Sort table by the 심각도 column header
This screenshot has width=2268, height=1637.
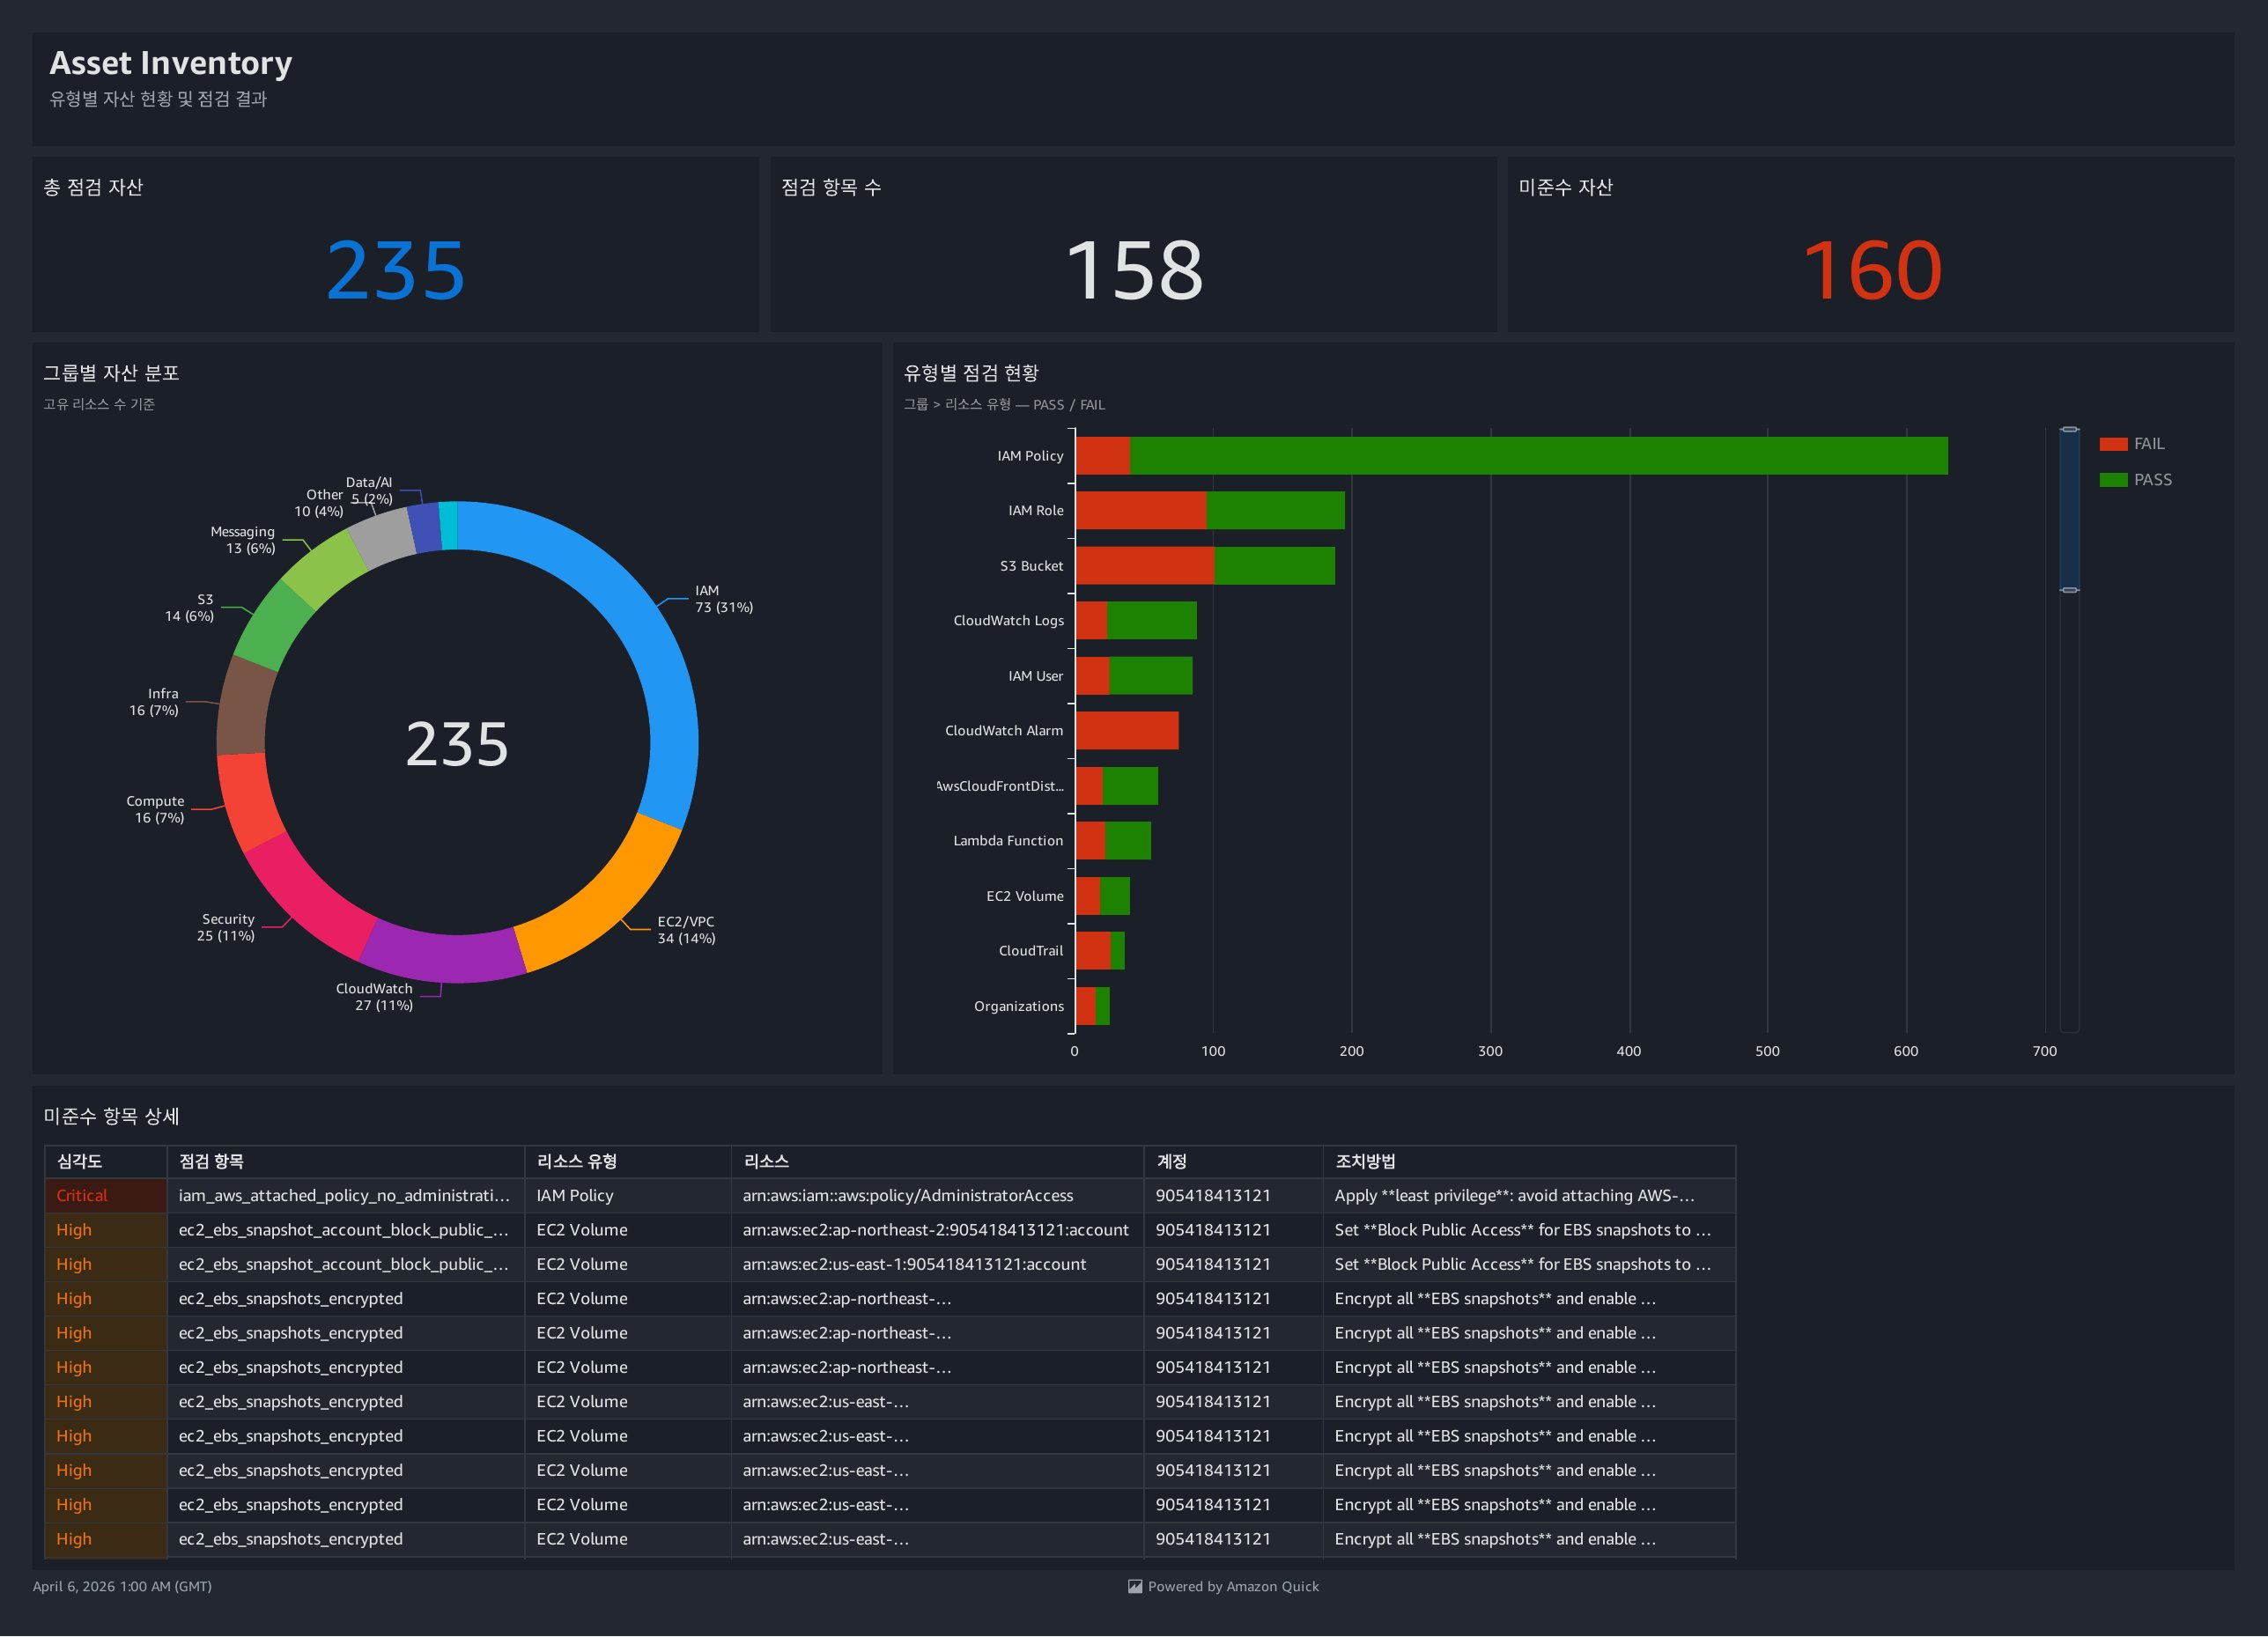(105, 1161)
